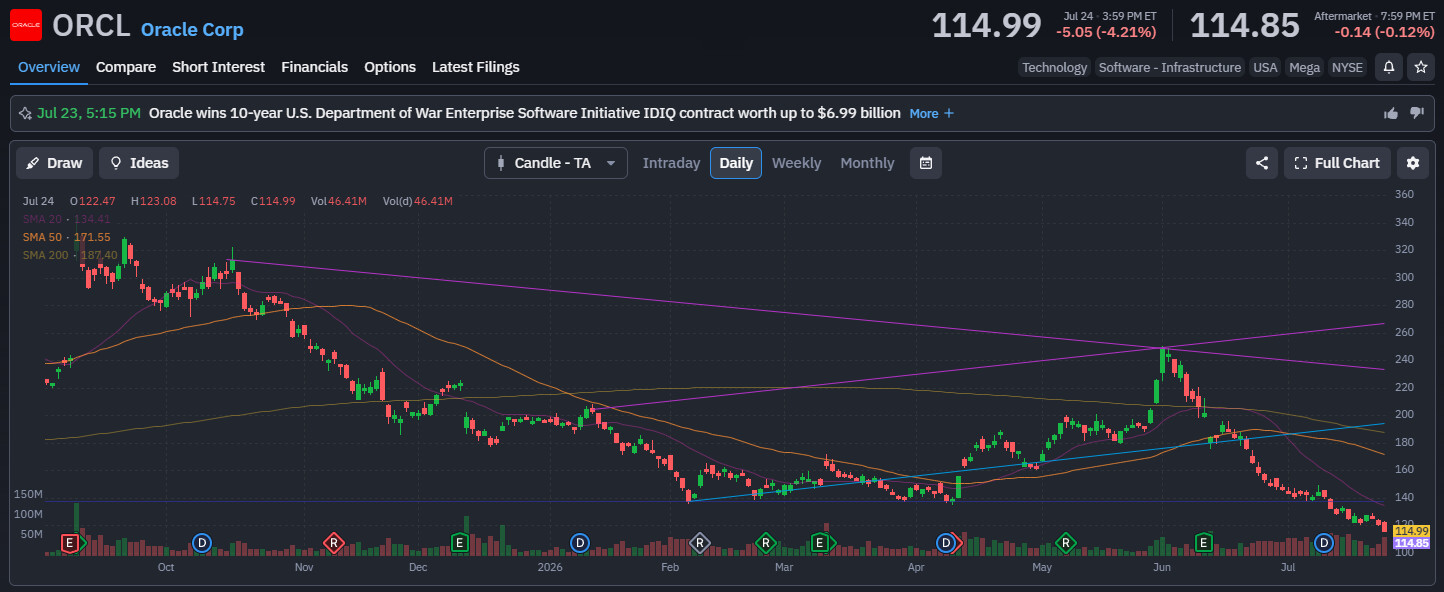Screen dimensions: 1444x592
Task: Click the December earnings E marker
Action: pos(460,543)
